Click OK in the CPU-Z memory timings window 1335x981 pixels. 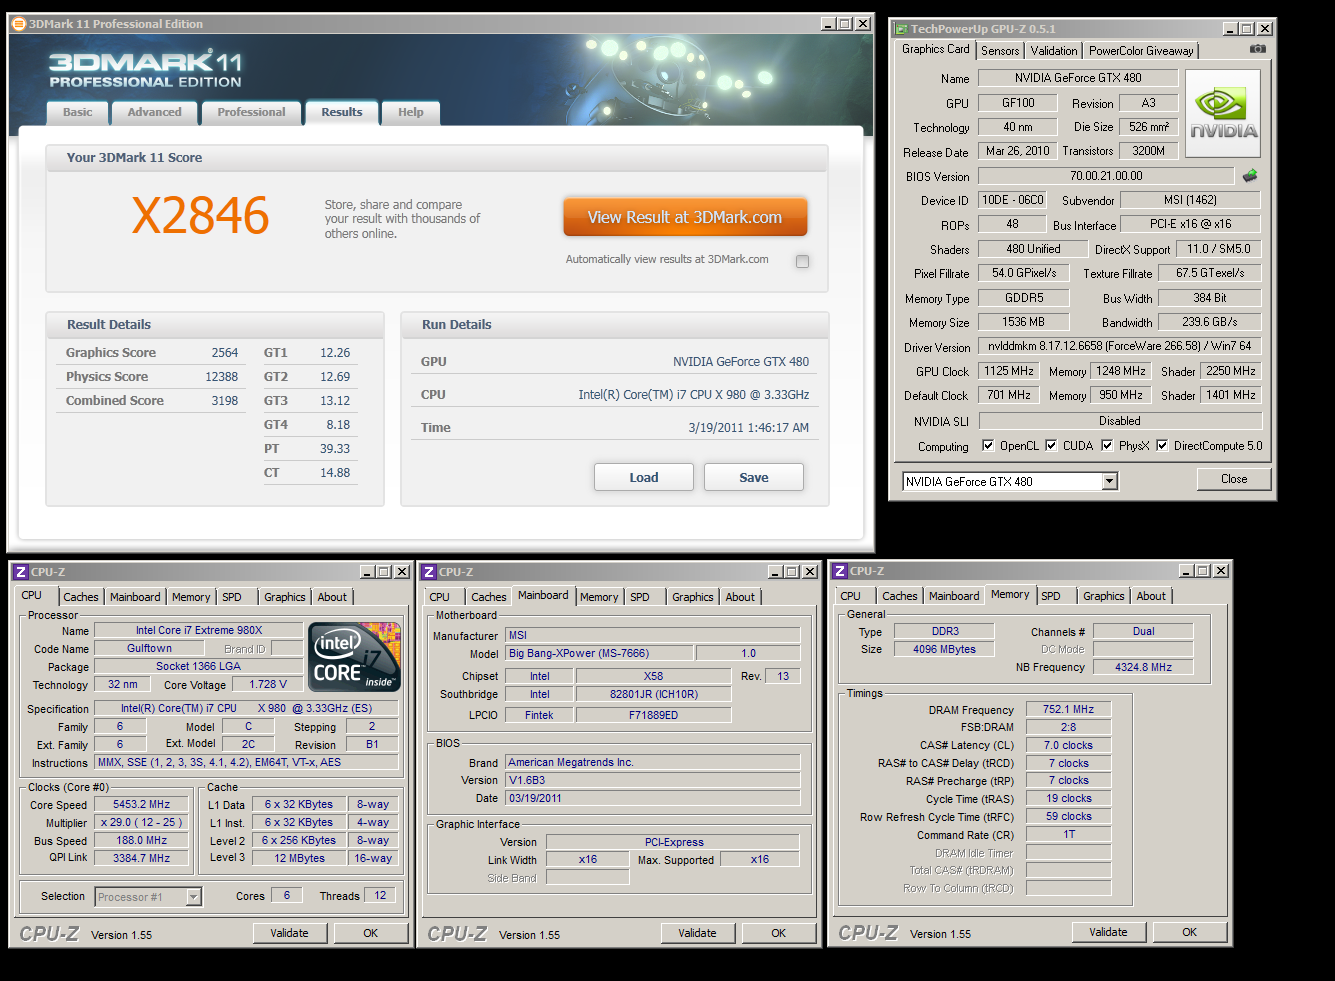[x=1190, y=932]
